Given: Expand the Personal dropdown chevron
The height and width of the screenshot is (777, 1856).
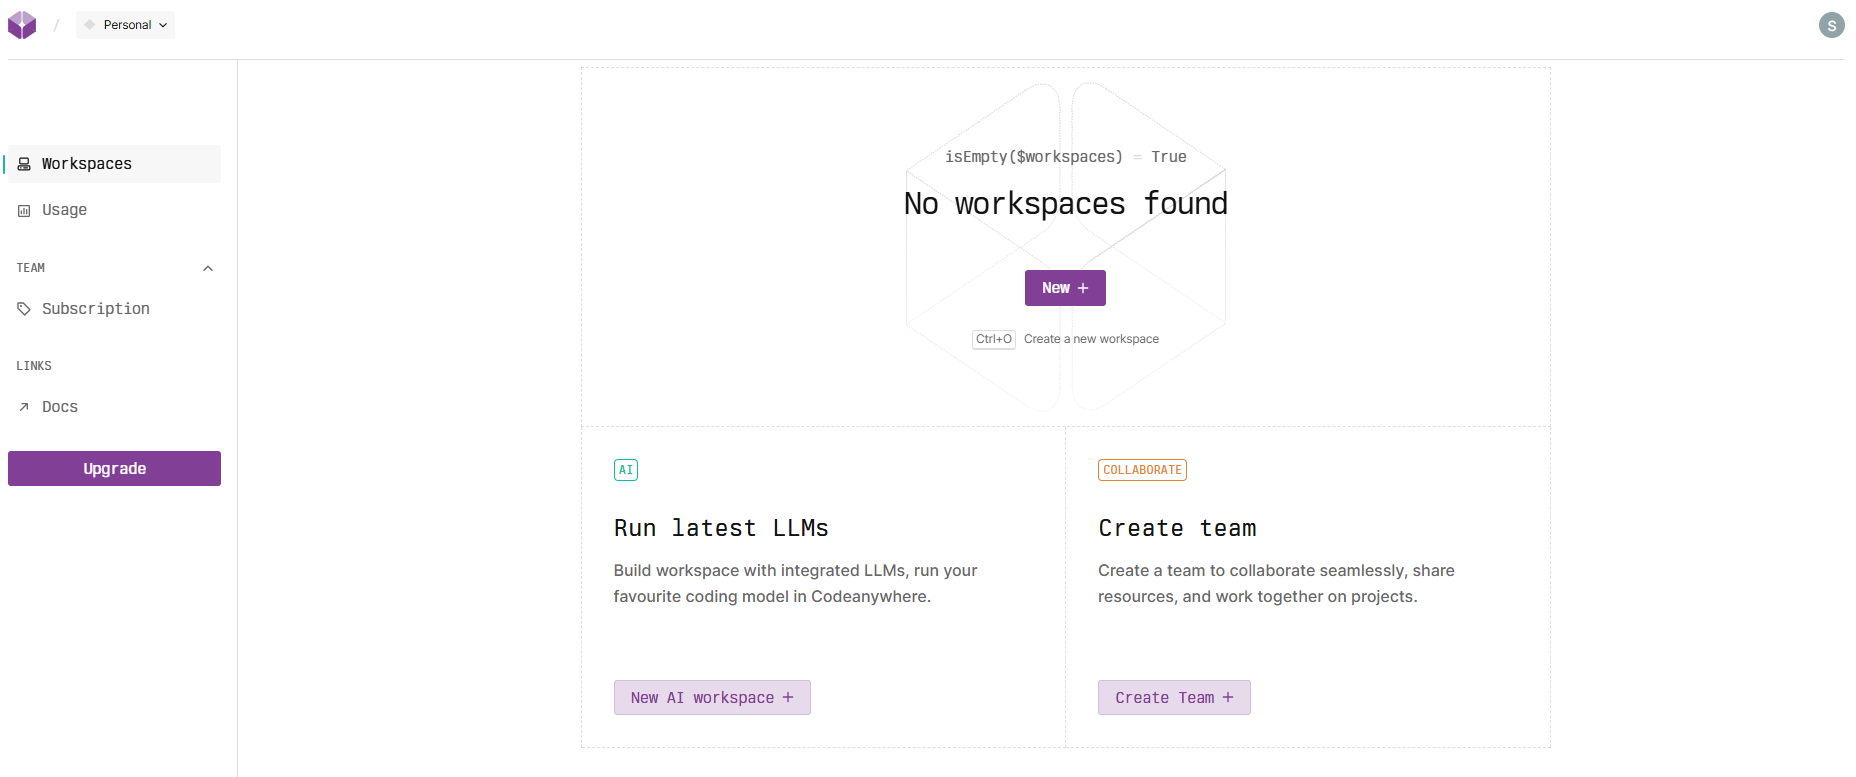Looking at the screenshot, I should [163, 25].
